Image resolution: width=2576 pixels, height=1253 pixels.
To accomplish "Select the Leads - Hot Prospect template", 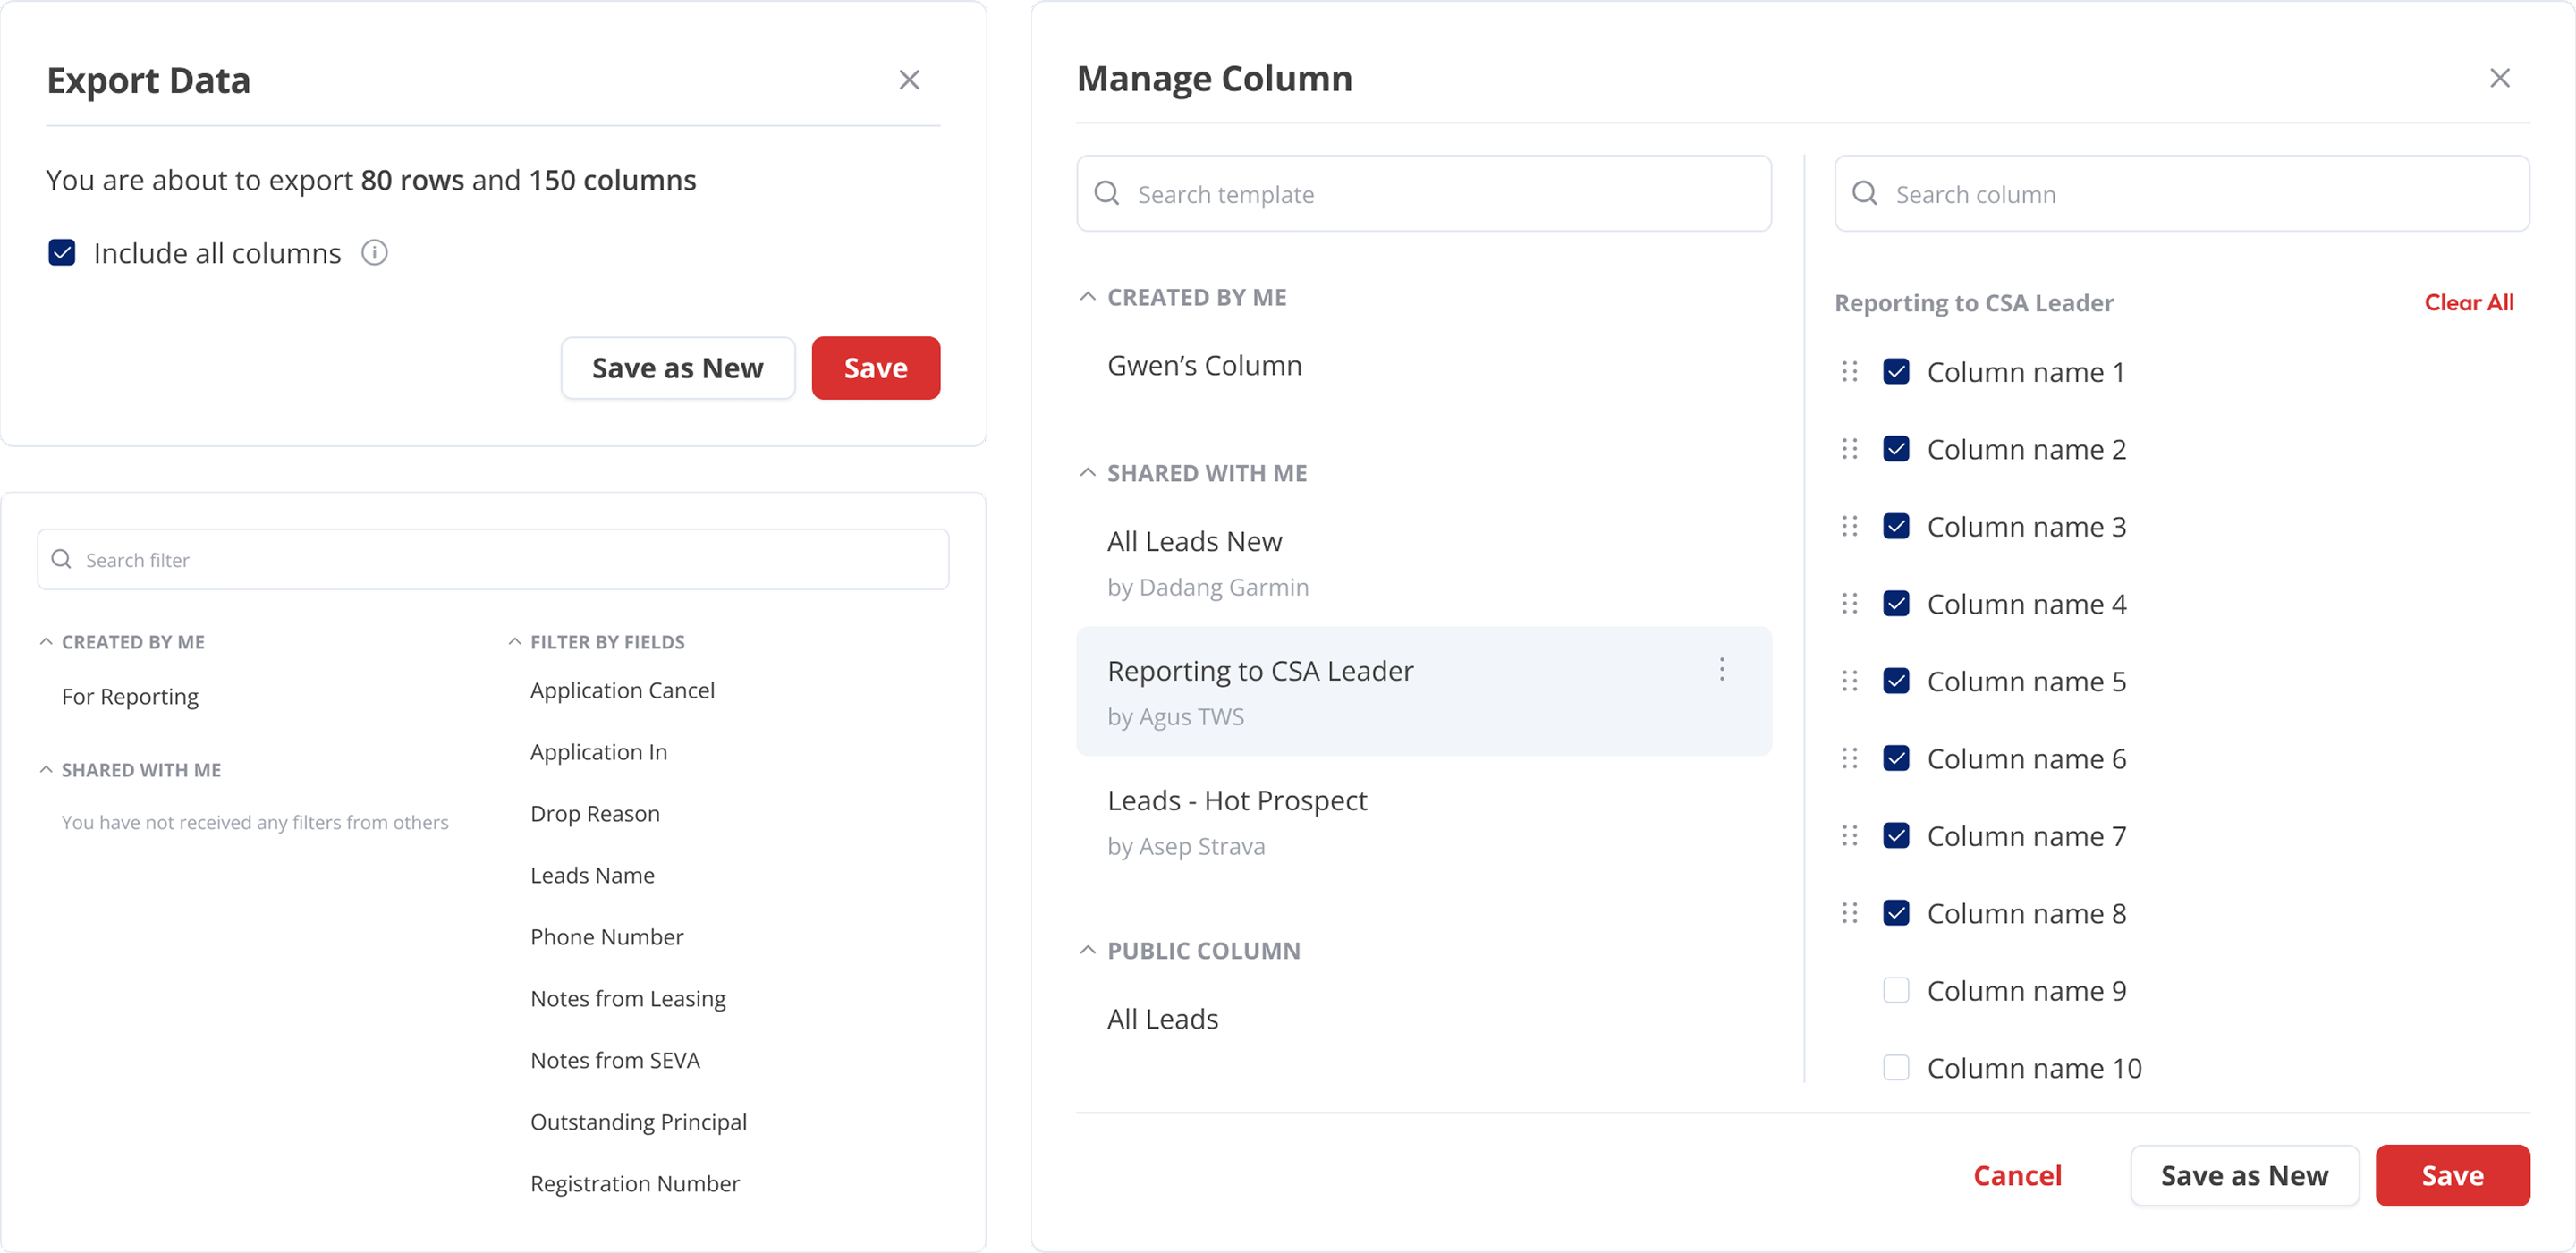I will [1237, 799].
